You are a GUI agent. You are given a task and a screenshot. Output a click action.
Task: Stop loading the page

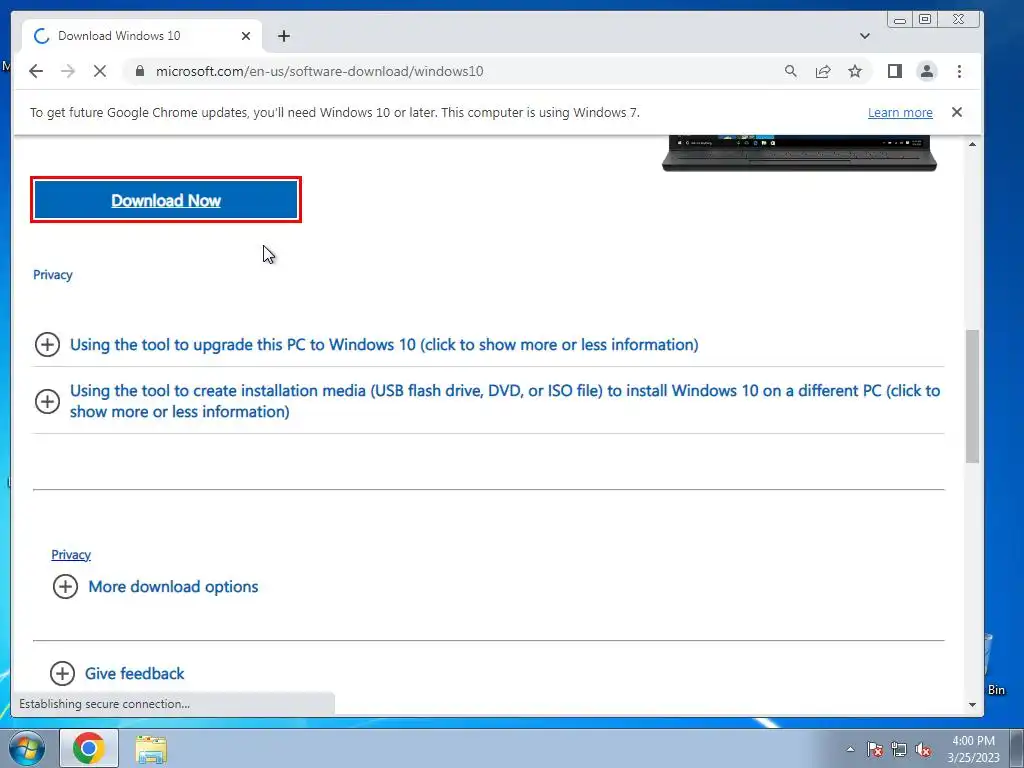point(100,71)
